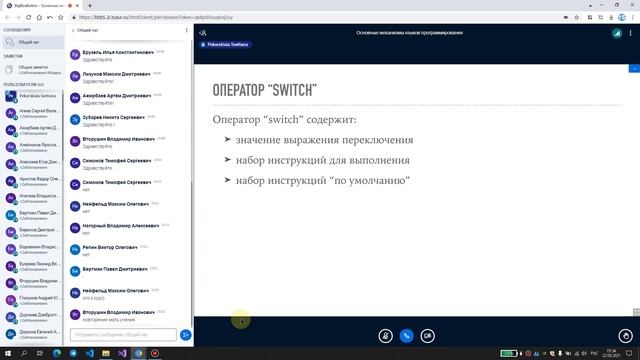The height and width of the screenshot is (360, 640).
Task: Open Microsoft Edge from taskbar
Action: point(57,353)
